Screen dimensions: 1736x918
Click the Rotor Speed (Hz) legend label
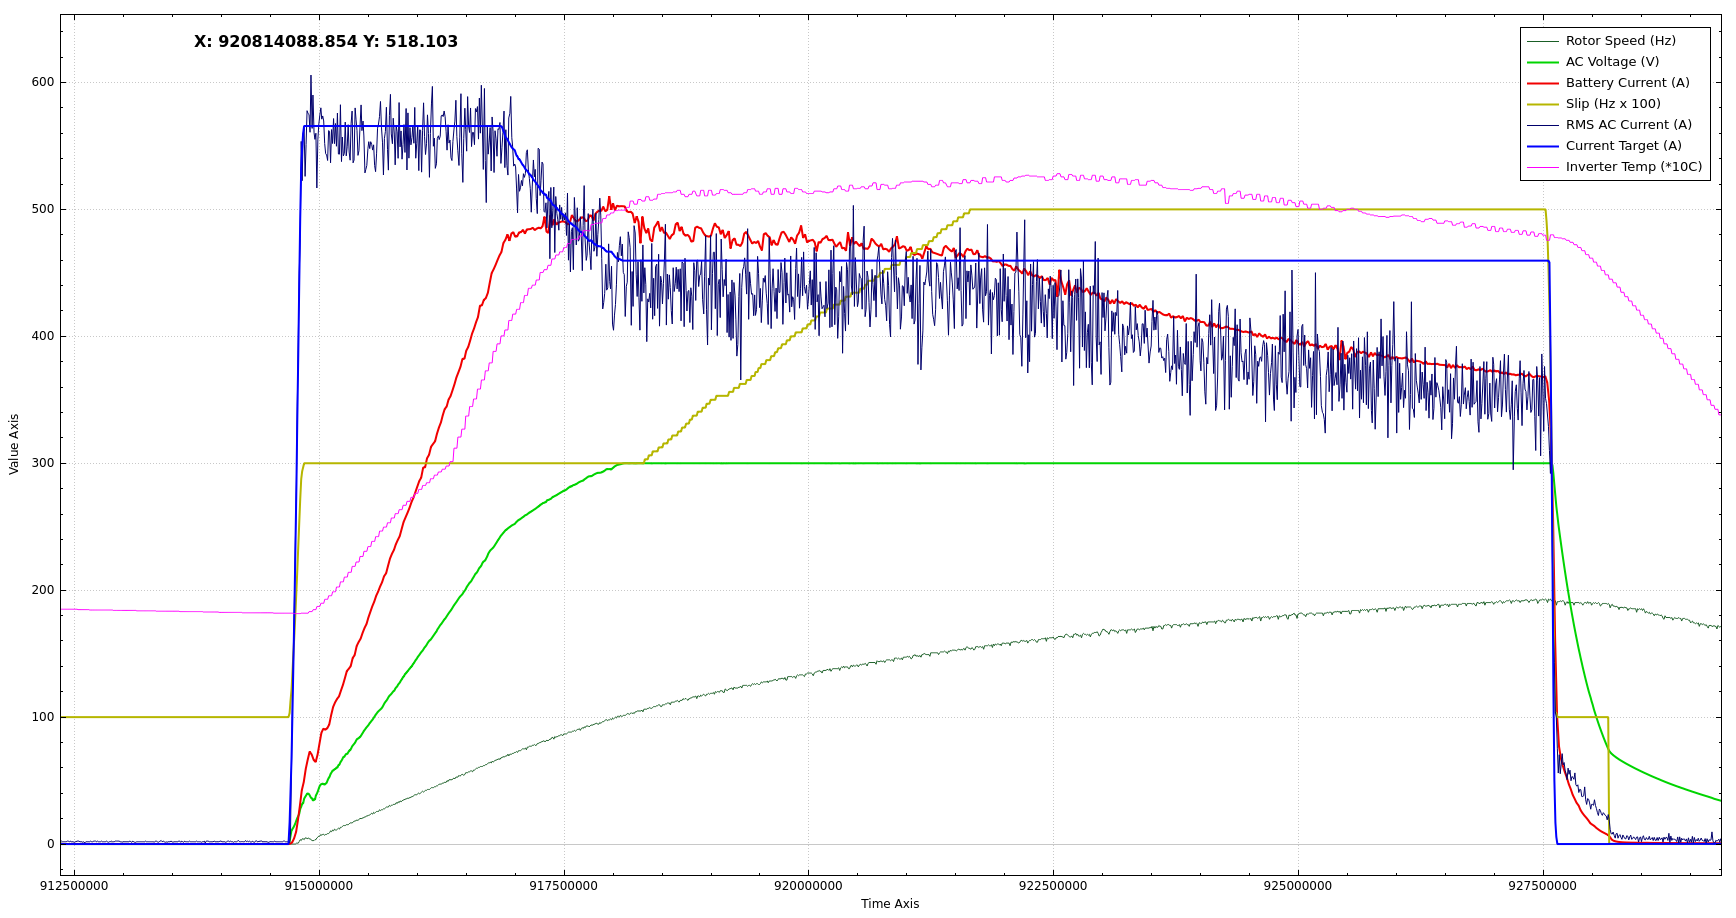(1620, 41)
